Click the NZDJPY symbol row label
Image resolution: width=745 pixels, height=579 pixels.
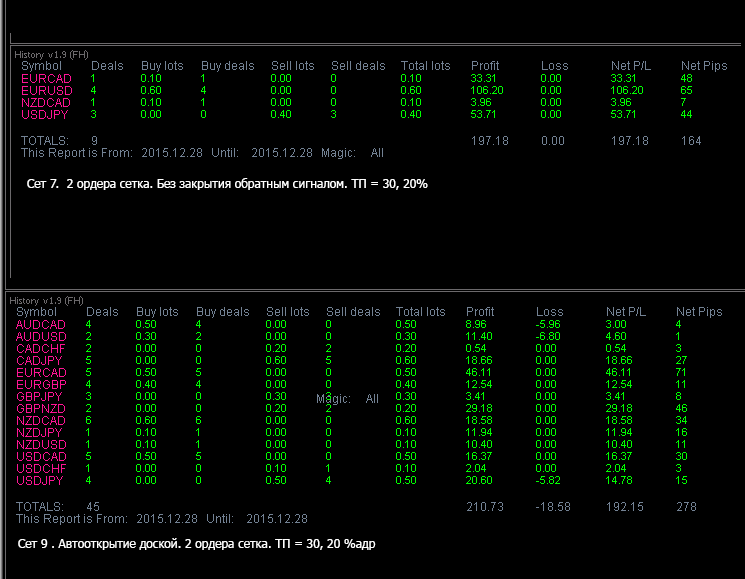[39, 433]
